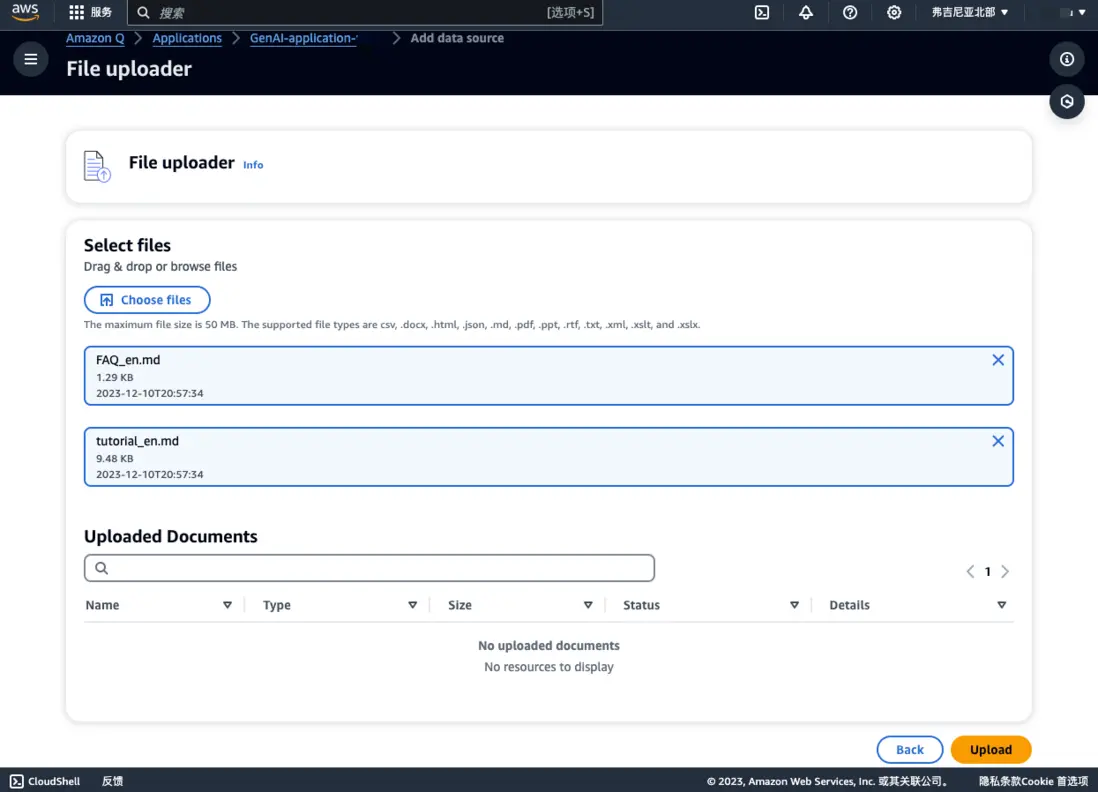Screen dimensions: 1098x792
Task: Click the hexagon icon below info button
Action: 1066,102
